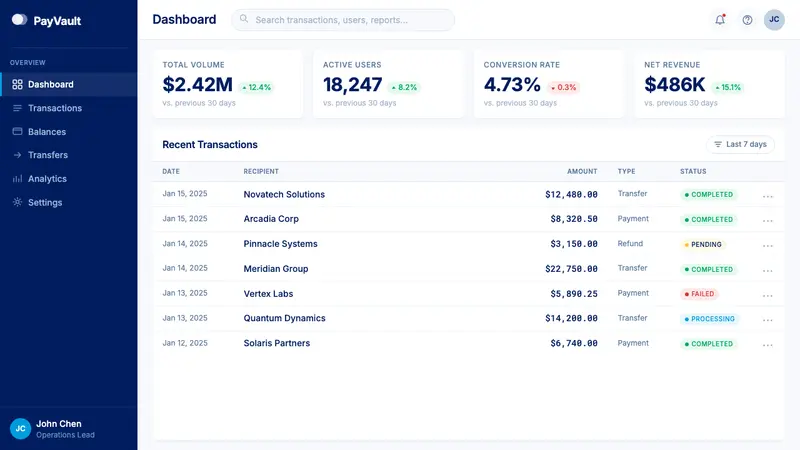Image resolution: width=800 pixels, height=450 pixels.
Task: Open the Last 7 days filter dropdown
Action: tap(740, 144)
